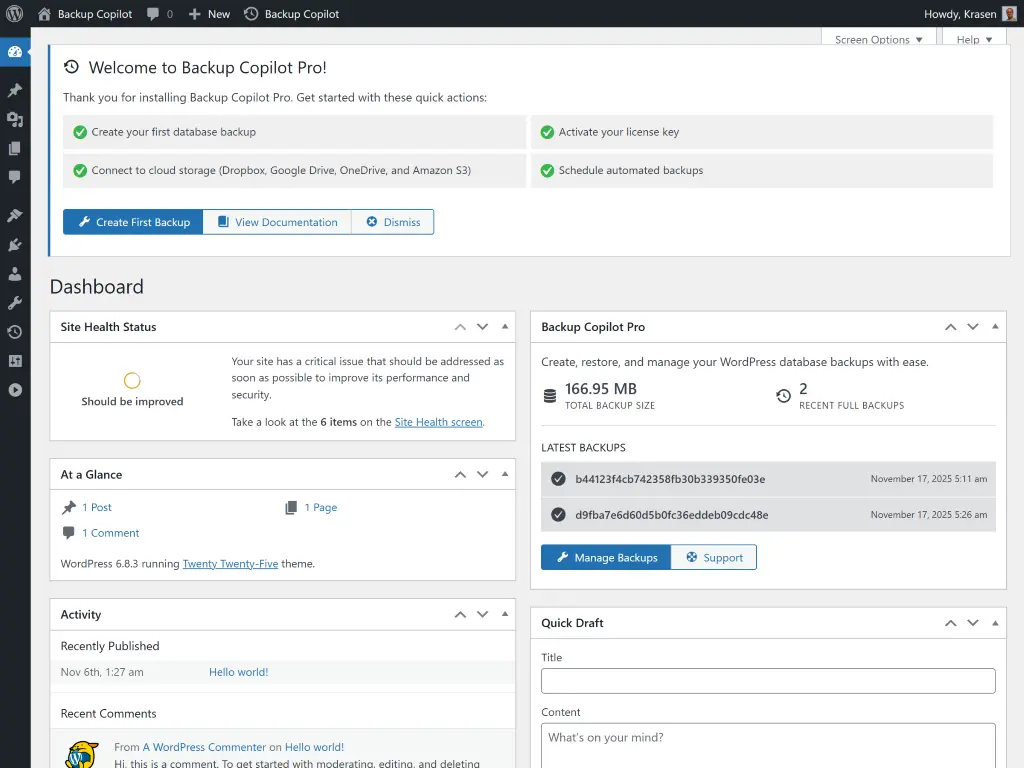
Task: Open Plugins via the plug icon
Action: 14,245
